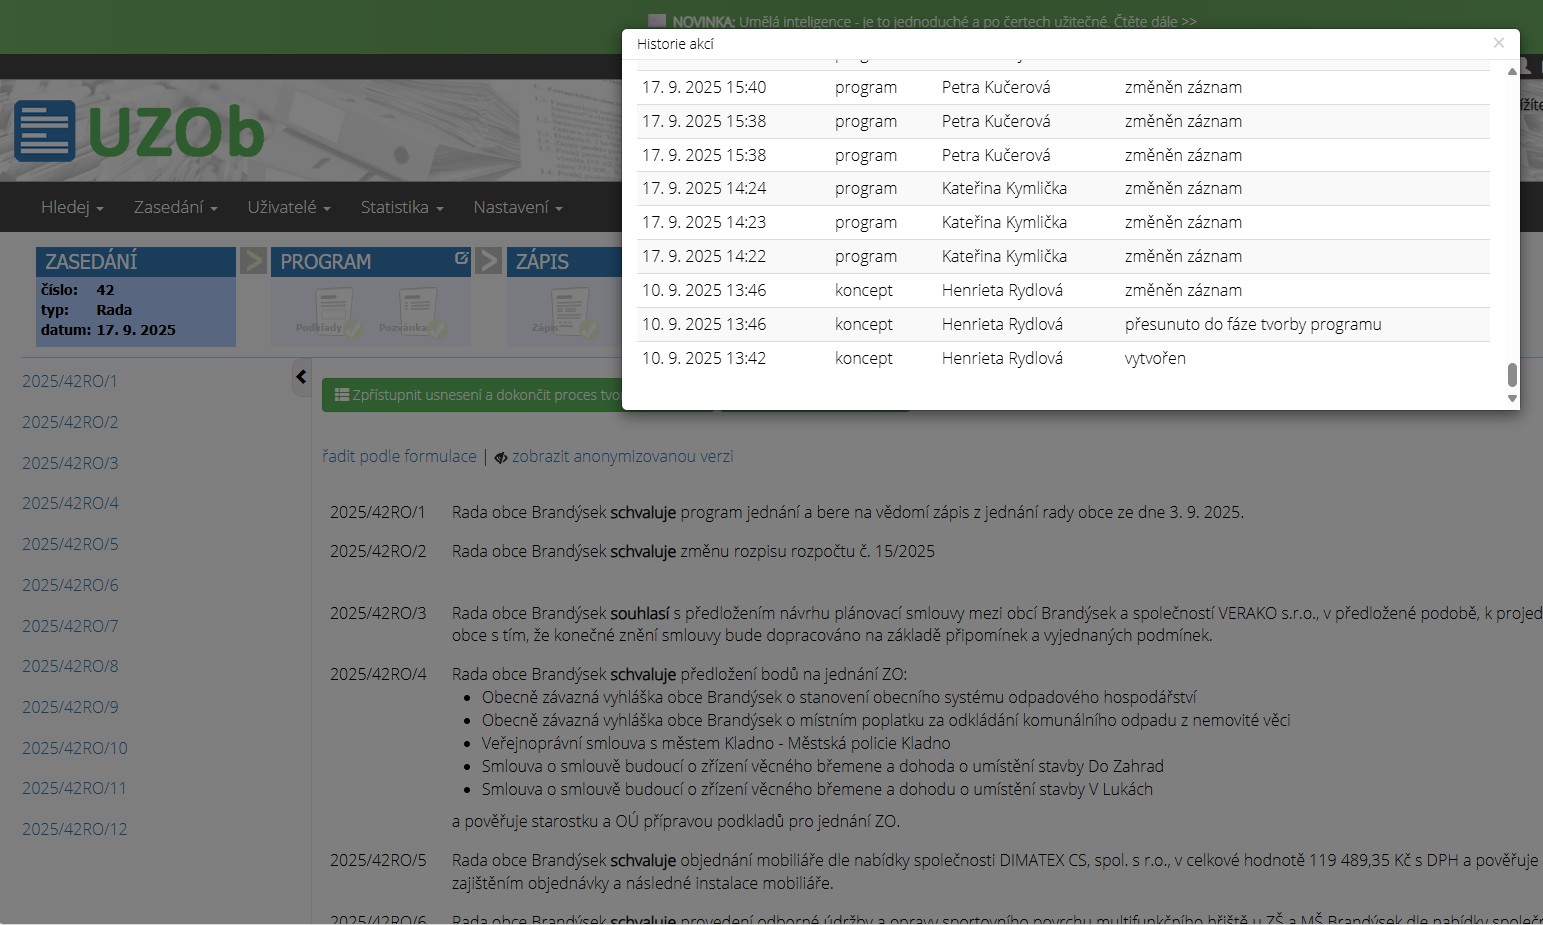Image resolution: width=1543 pixels, height=925 pixels.
Task: Click the UZOb logo icon
Action: pos(44,131)
